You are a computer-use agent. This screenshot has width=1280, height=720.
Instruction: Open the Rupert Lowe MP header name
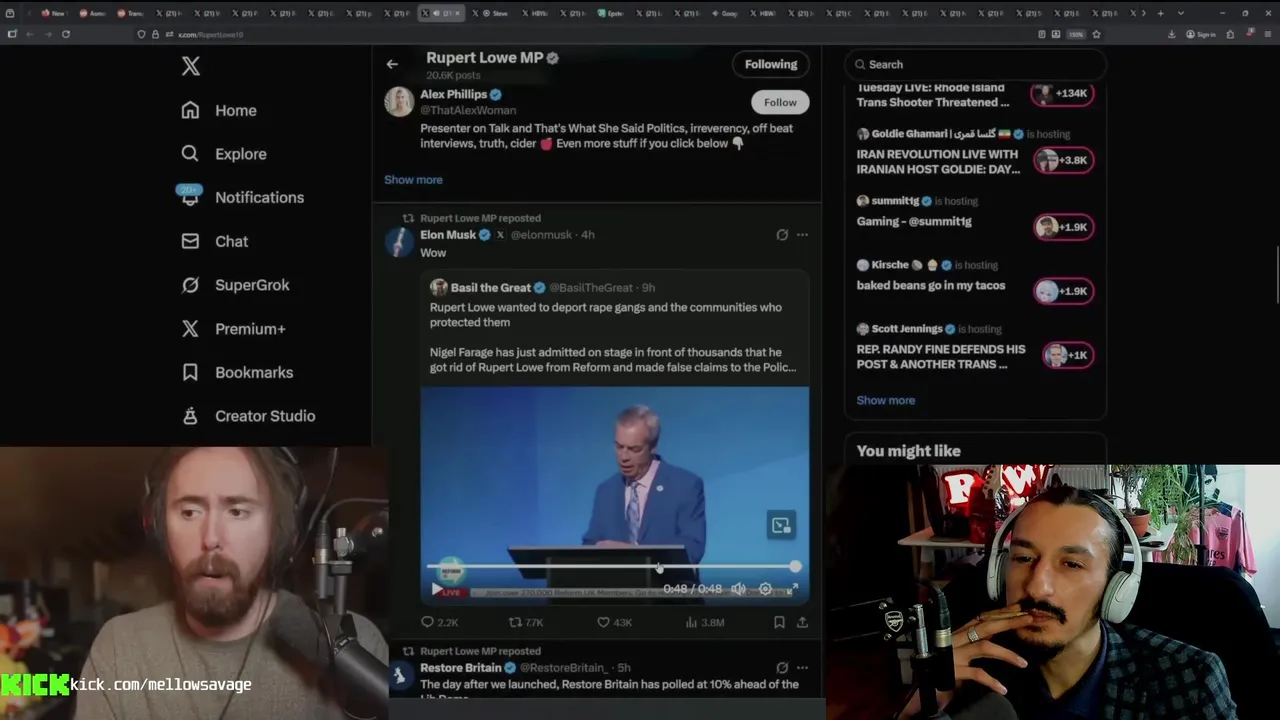484,58
